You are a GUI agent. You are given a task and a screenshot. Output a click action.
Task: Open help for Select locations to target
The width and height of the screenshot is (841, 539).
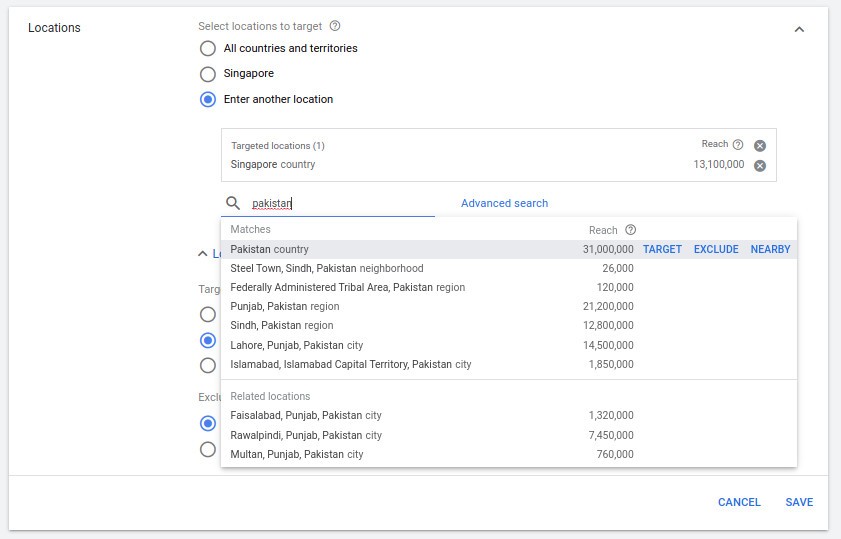tap(335, 26)
